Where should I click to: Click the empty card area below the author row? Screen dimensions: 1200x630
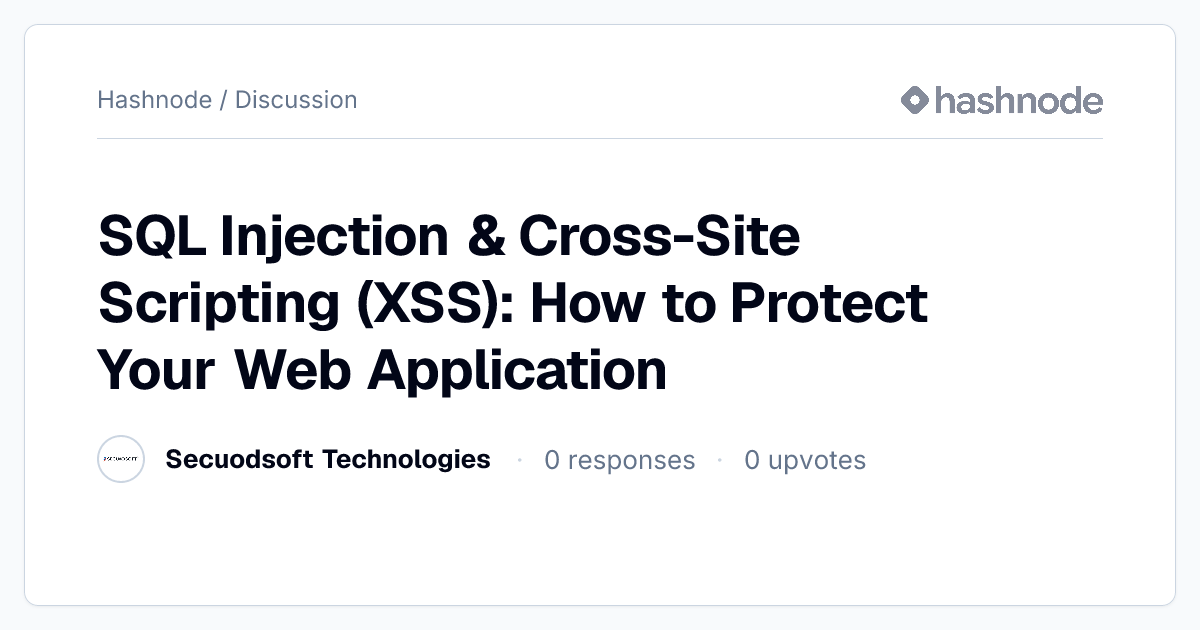600,545
